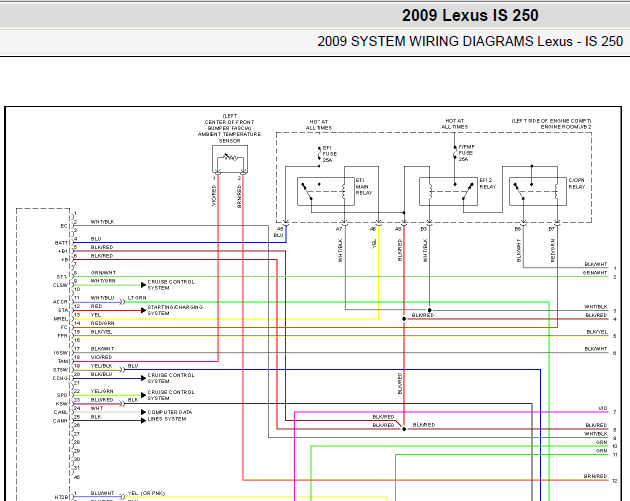Click the RED/GRN wire label on pin 14
Image resolution: width=630 pixels, height=501 pixels.
pyautogui.click(x=102, y=323)
